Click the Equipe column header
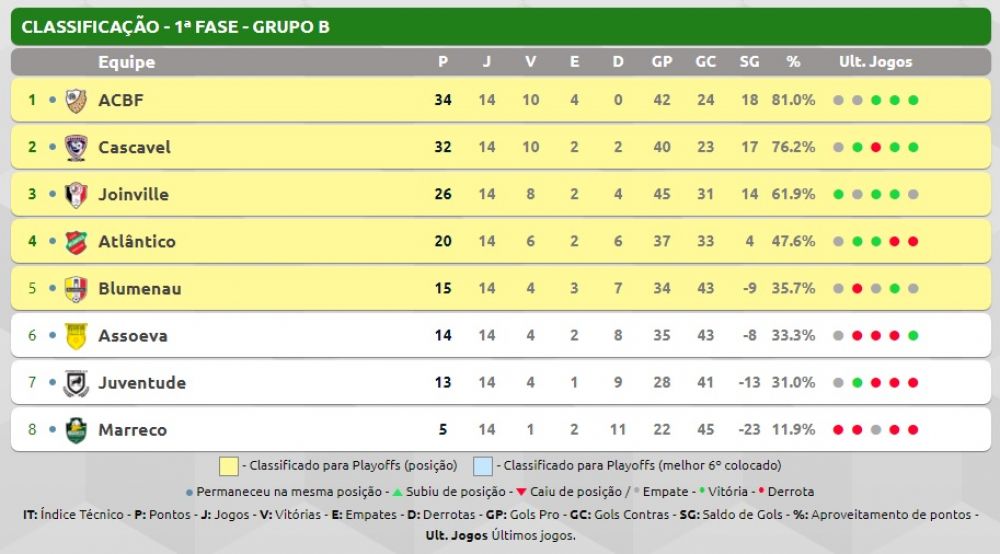This screenshot has height=554, width=1000. click(x=126, y=62)
